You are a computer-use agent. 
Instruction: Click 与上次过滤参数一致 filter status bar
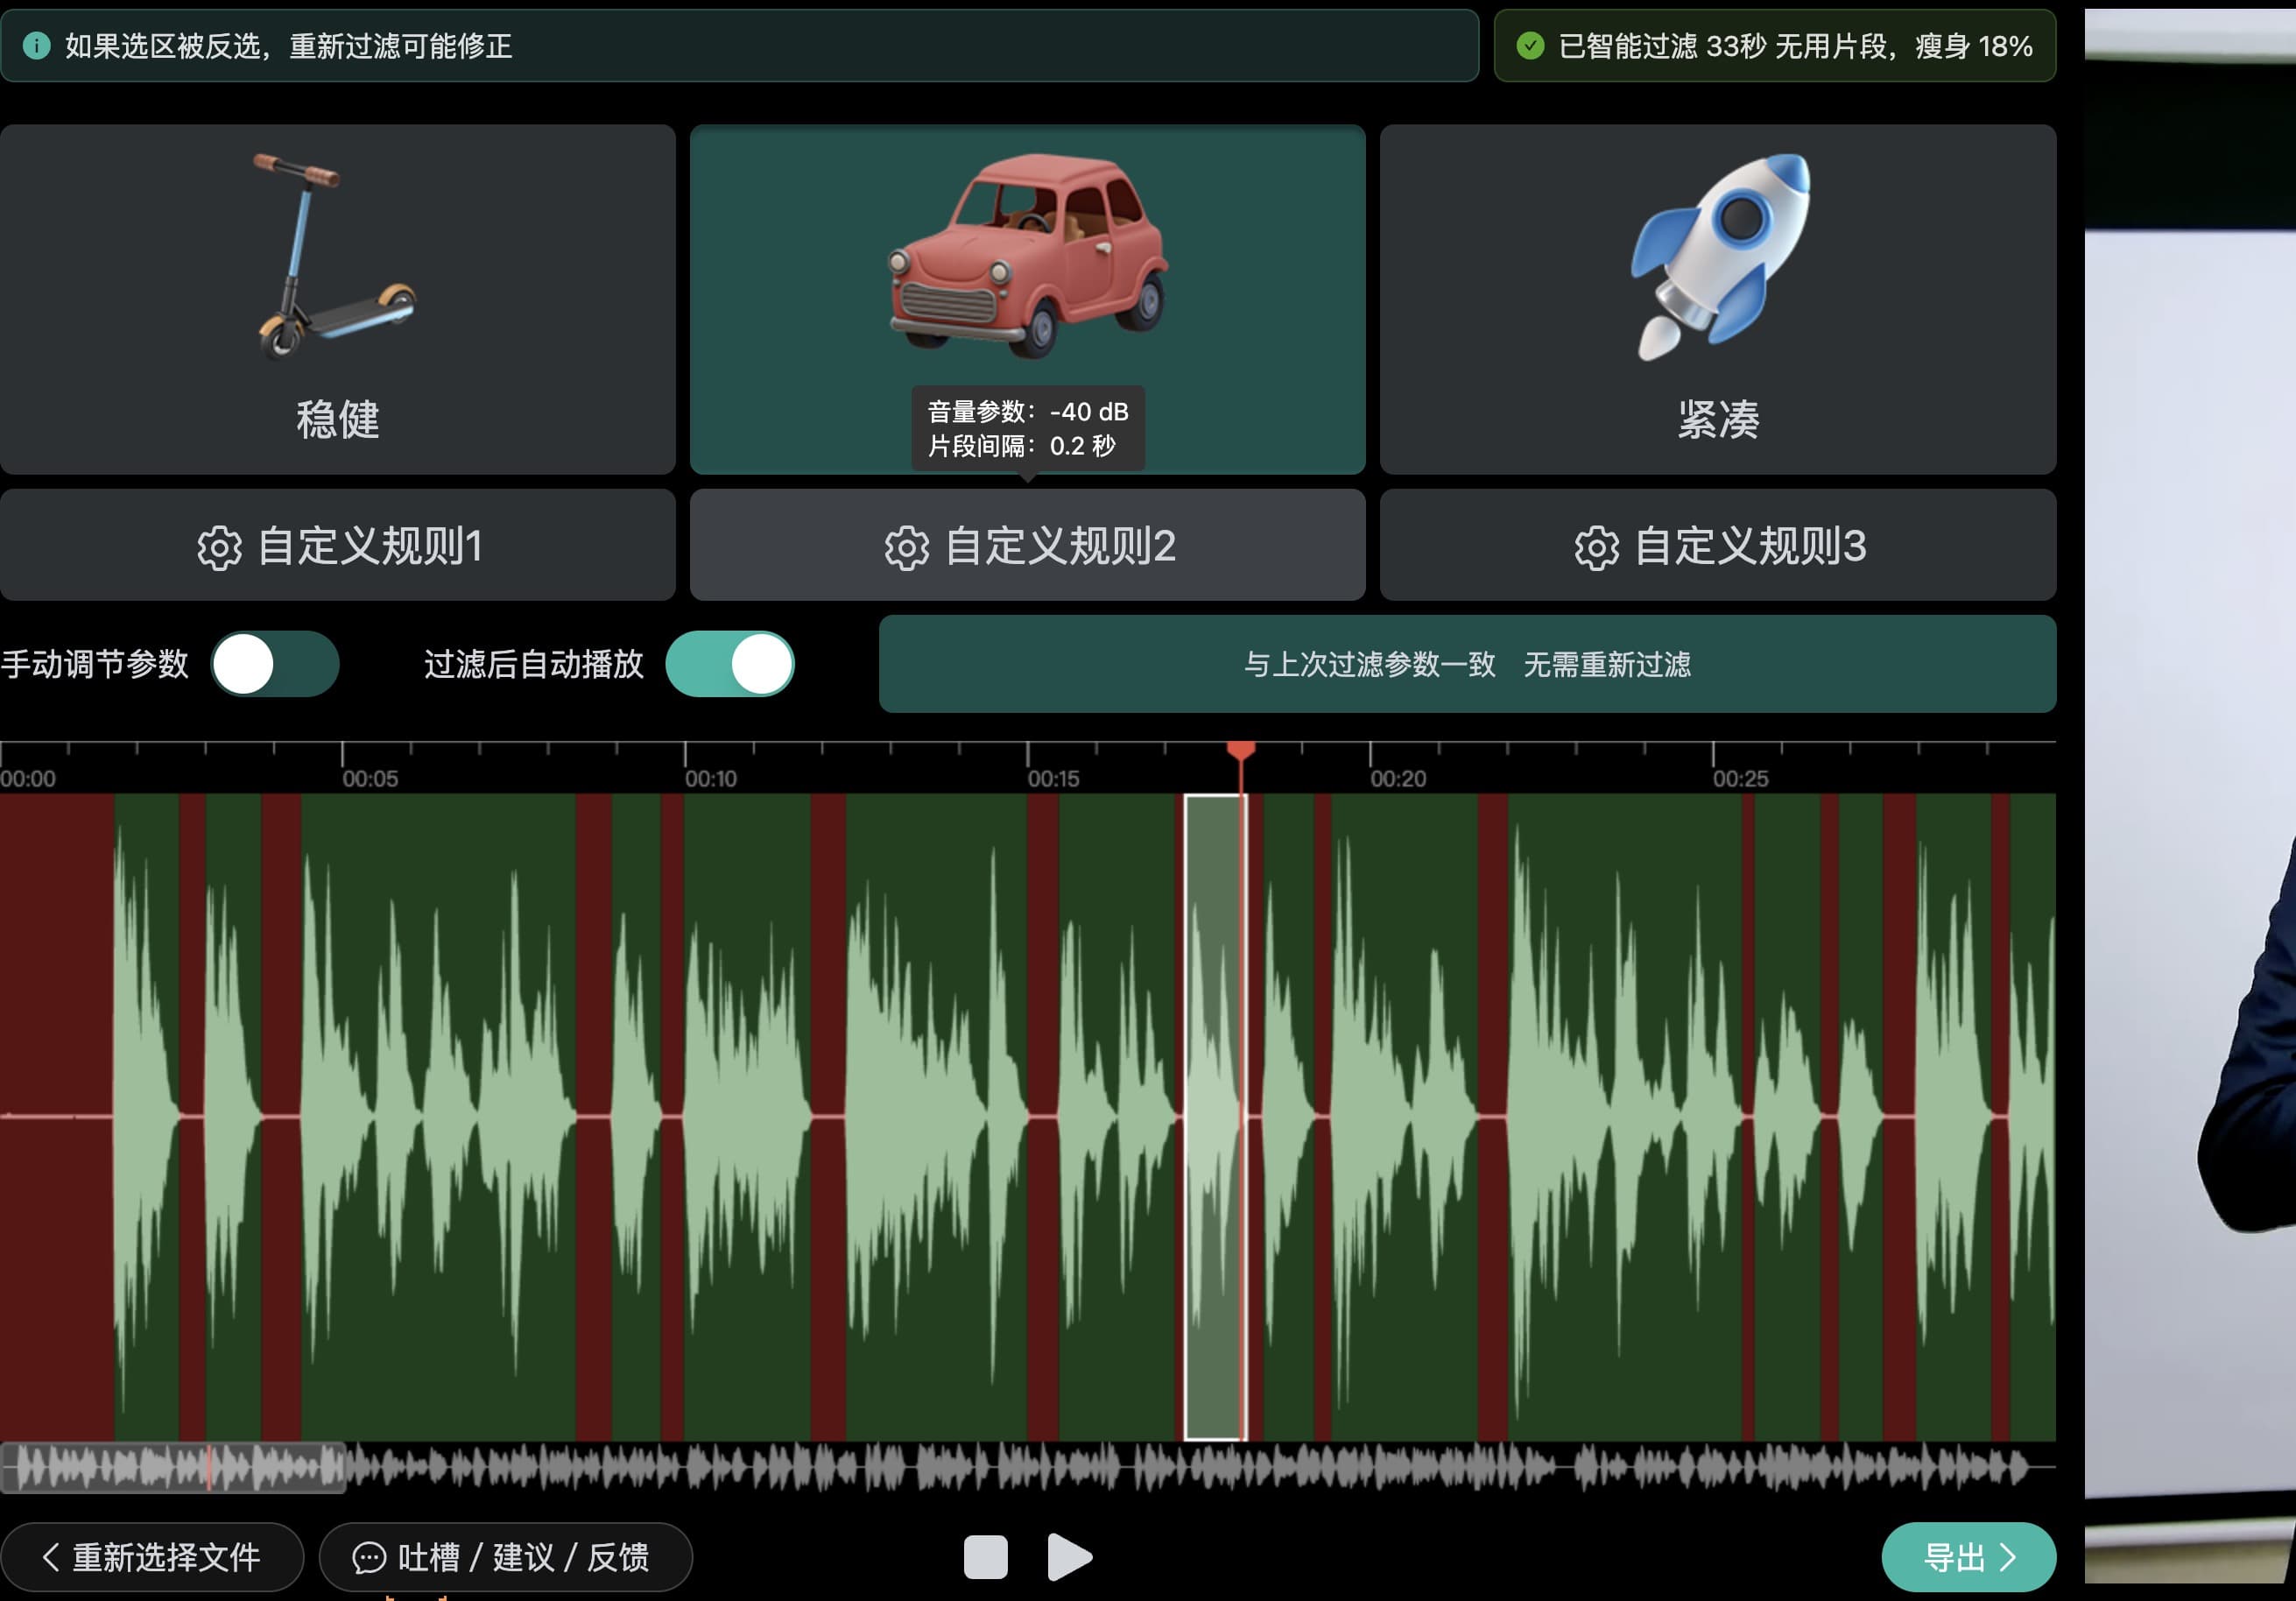1466,664
